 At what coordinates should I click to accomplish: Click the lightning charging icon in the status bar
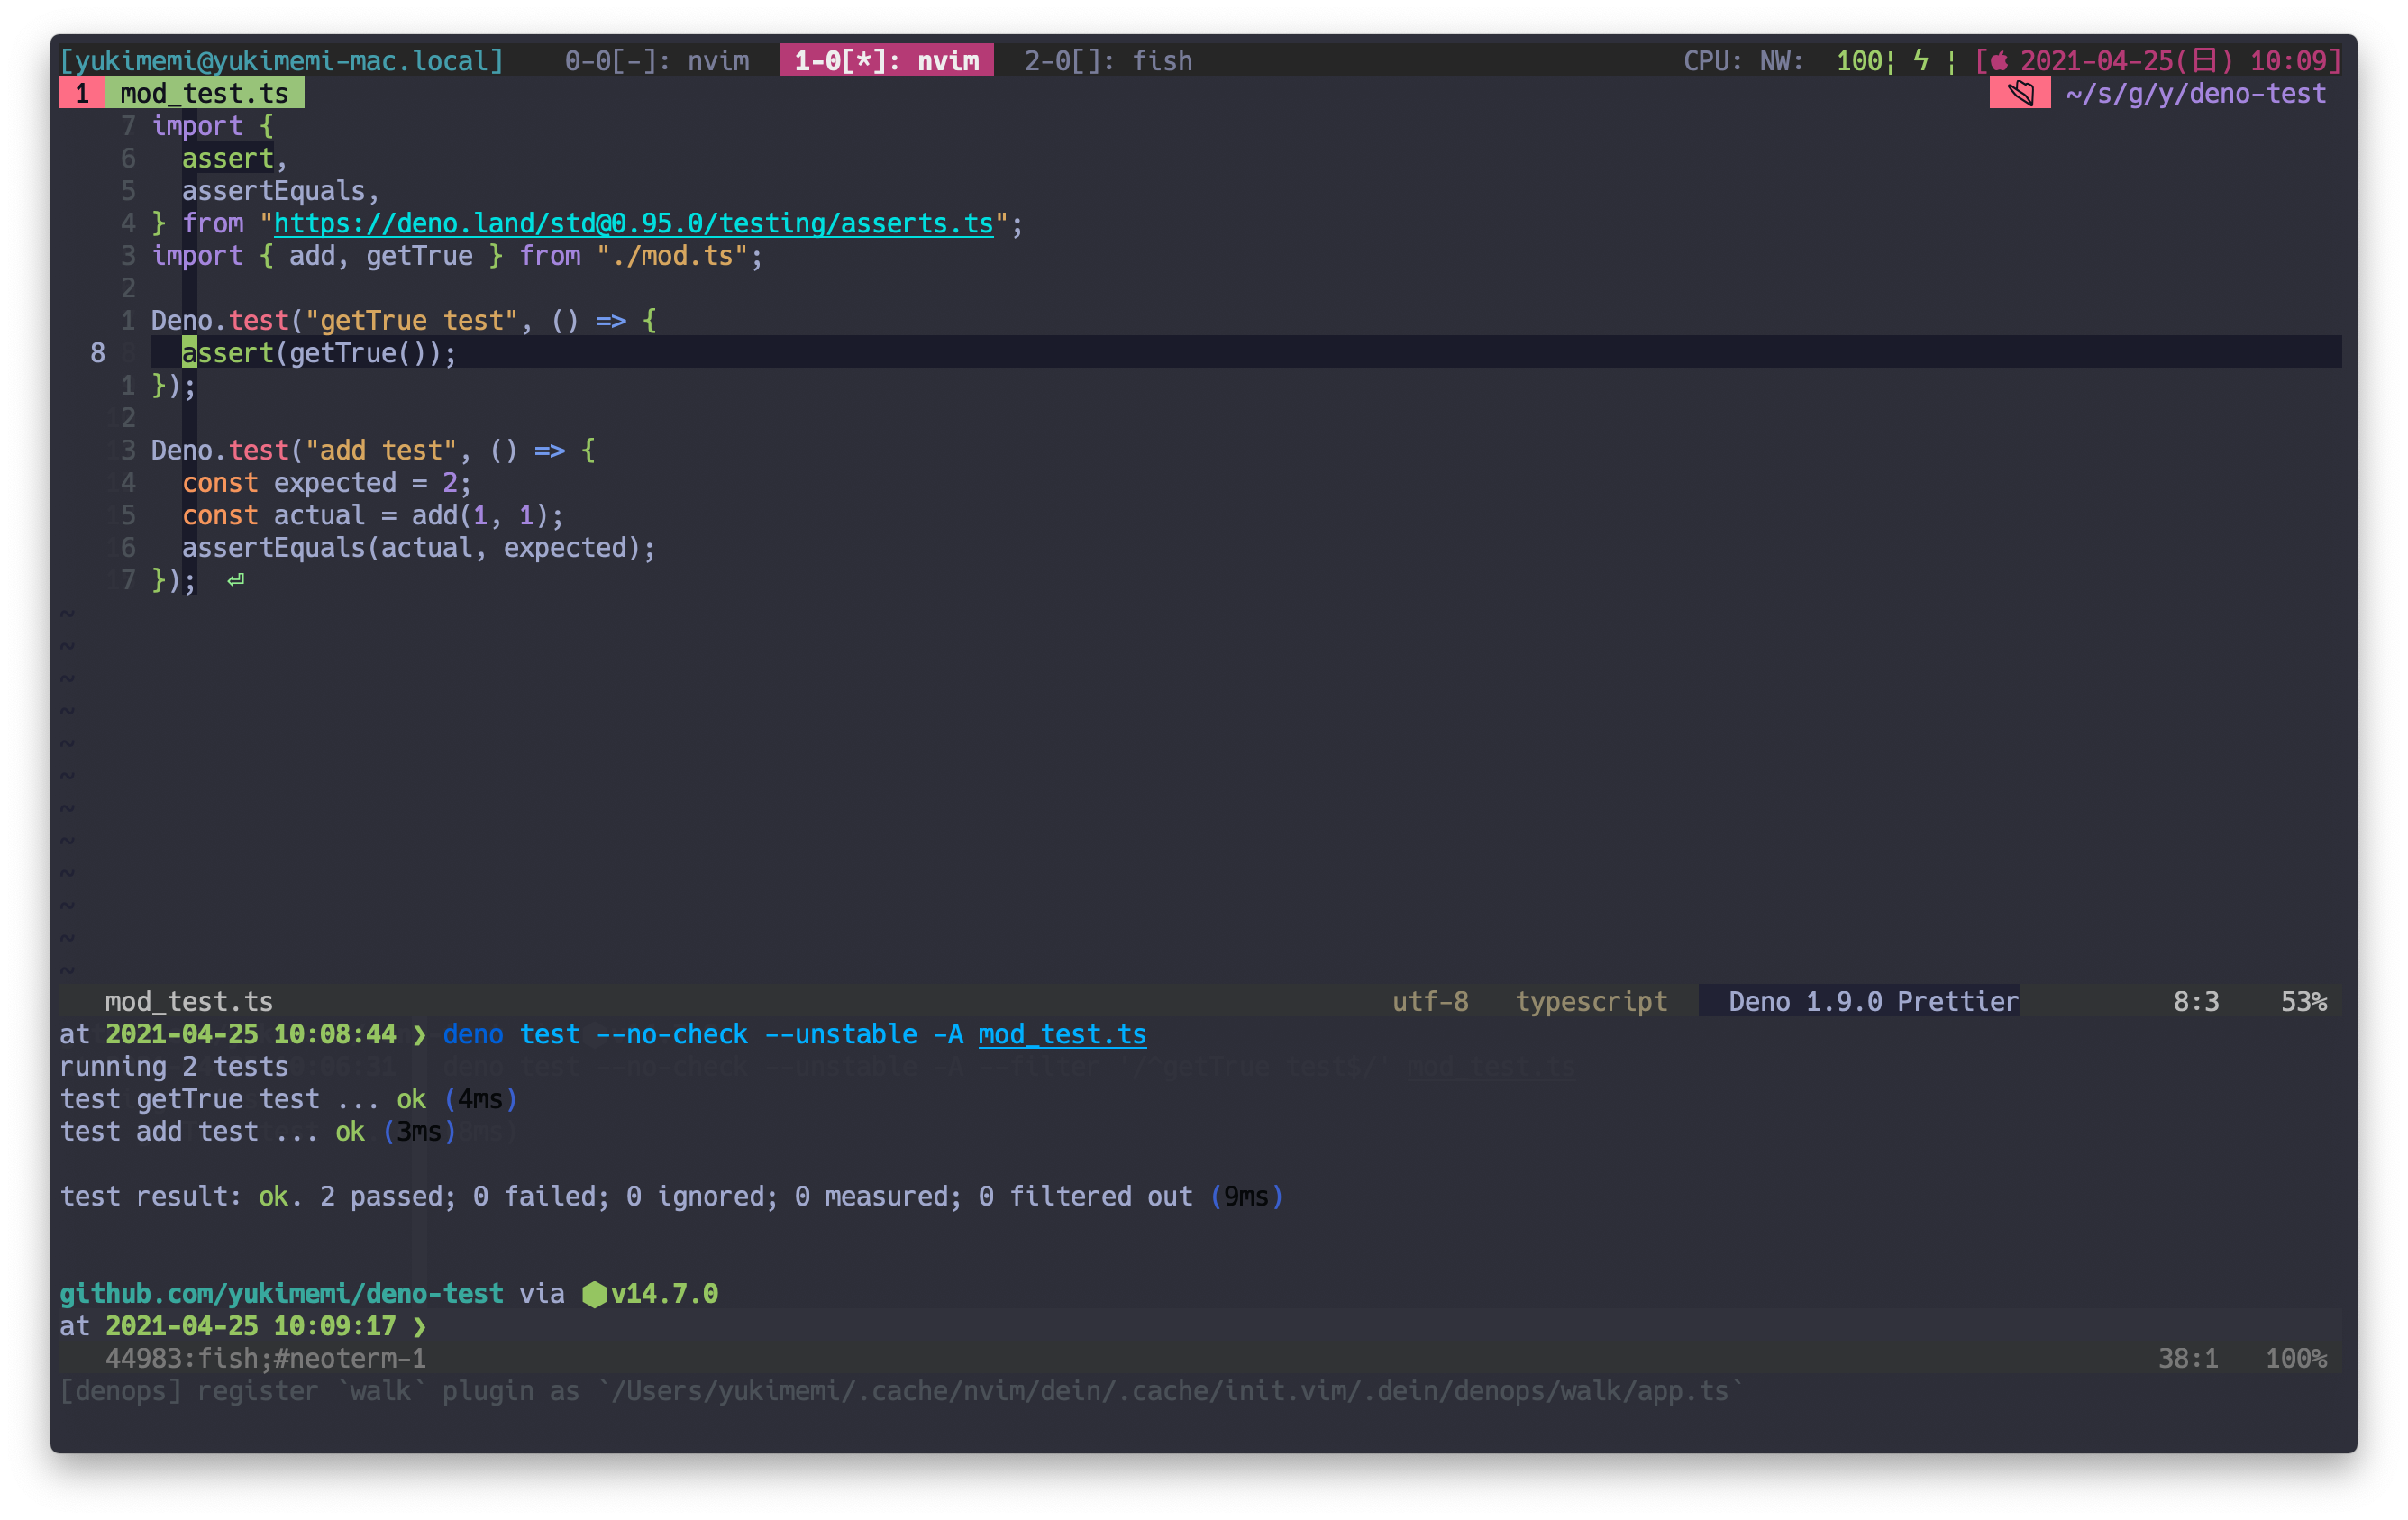[x=1921, y=61]
